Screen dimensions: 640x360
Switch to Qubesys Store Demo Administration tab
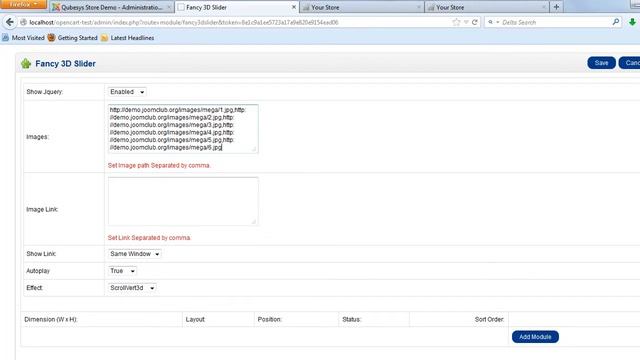pyautogui.click(x=111, y=7)
